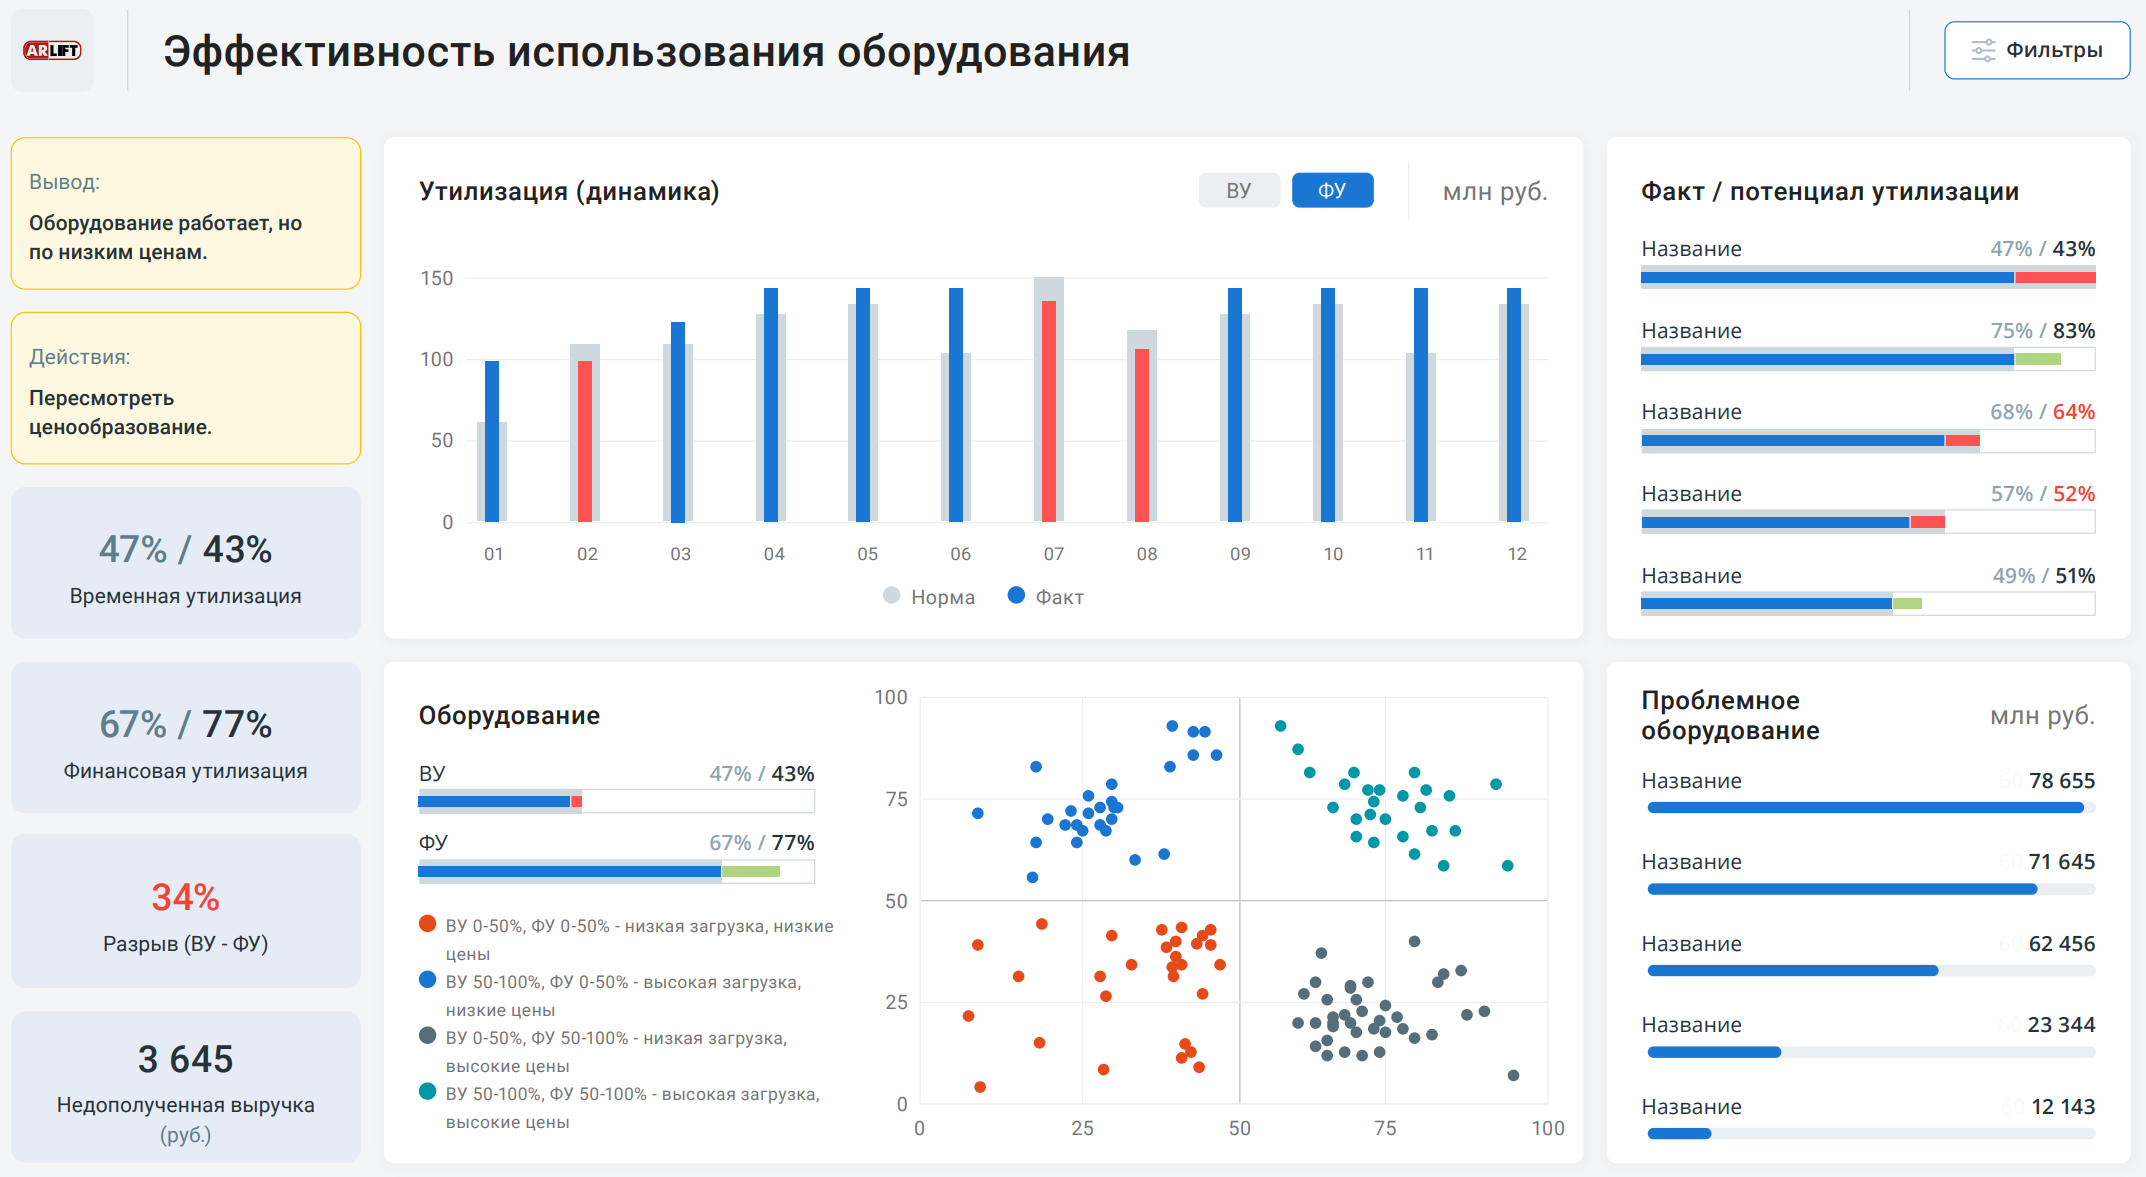Click the blue bar for month 01
This screenshot has width=2146, height=1177.
[492, 441]
